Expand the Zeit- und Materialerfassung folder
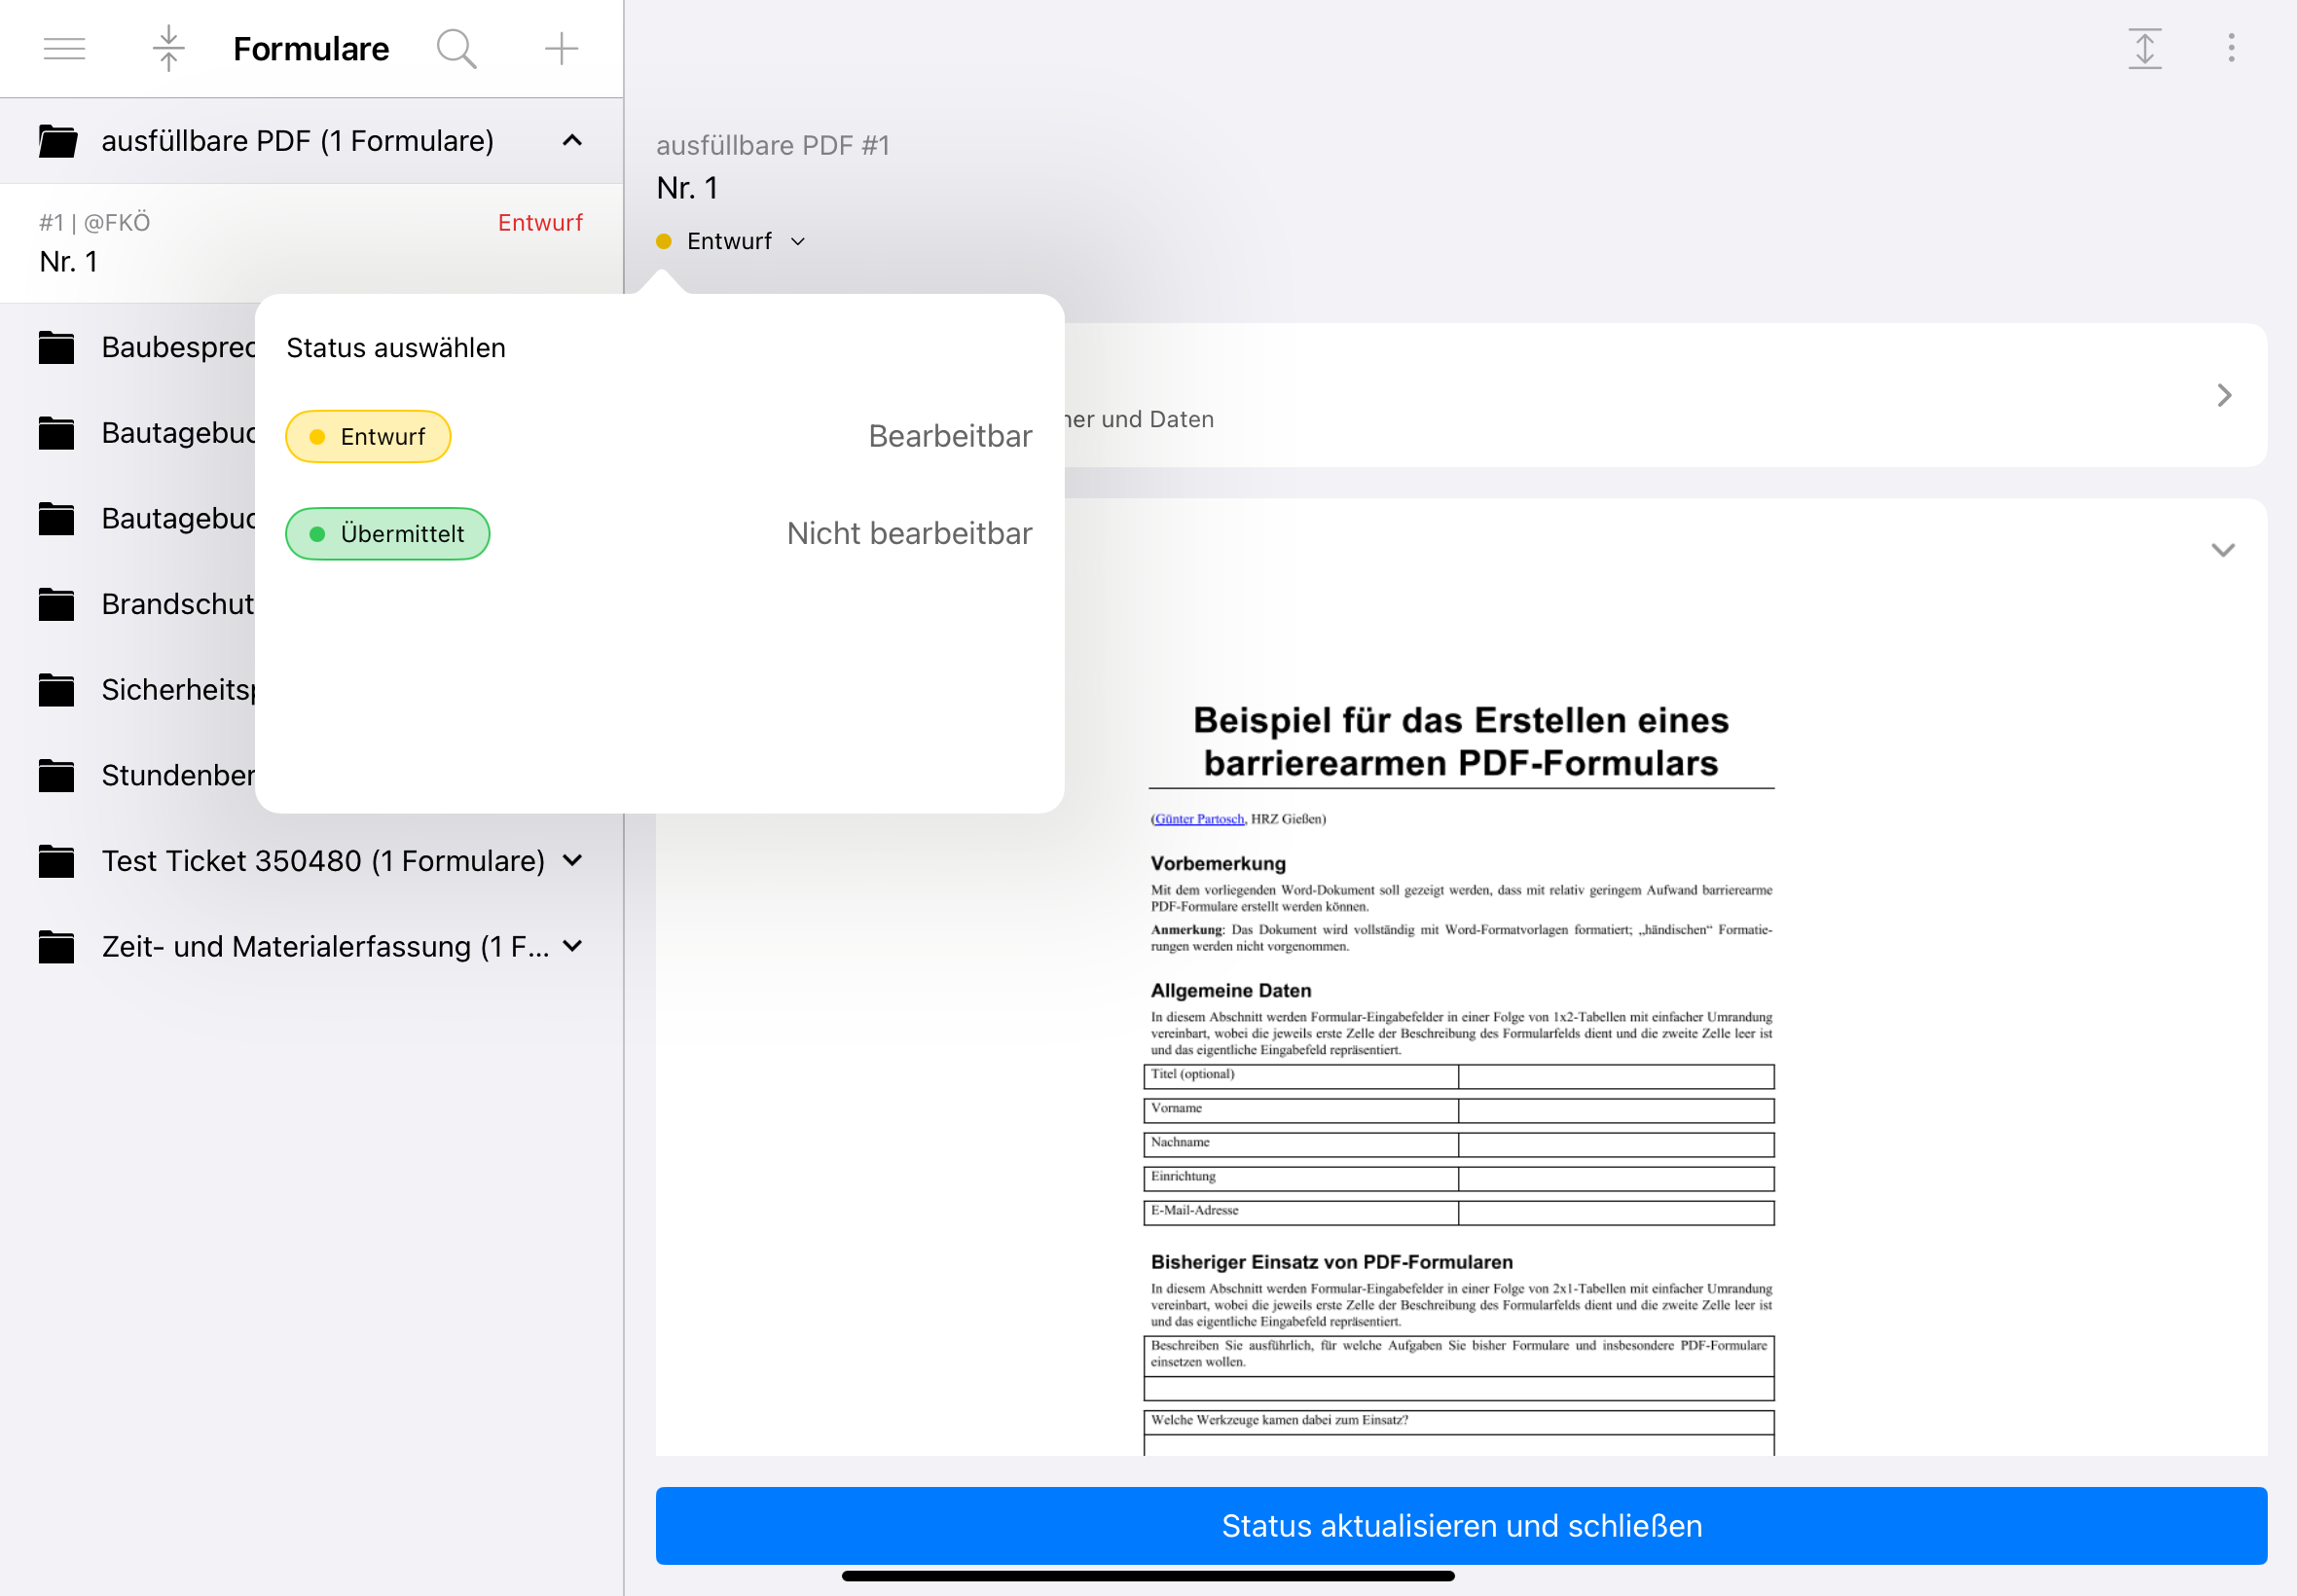The width and height of the screenshot is (2297, 1596). (x=572, y=946)
